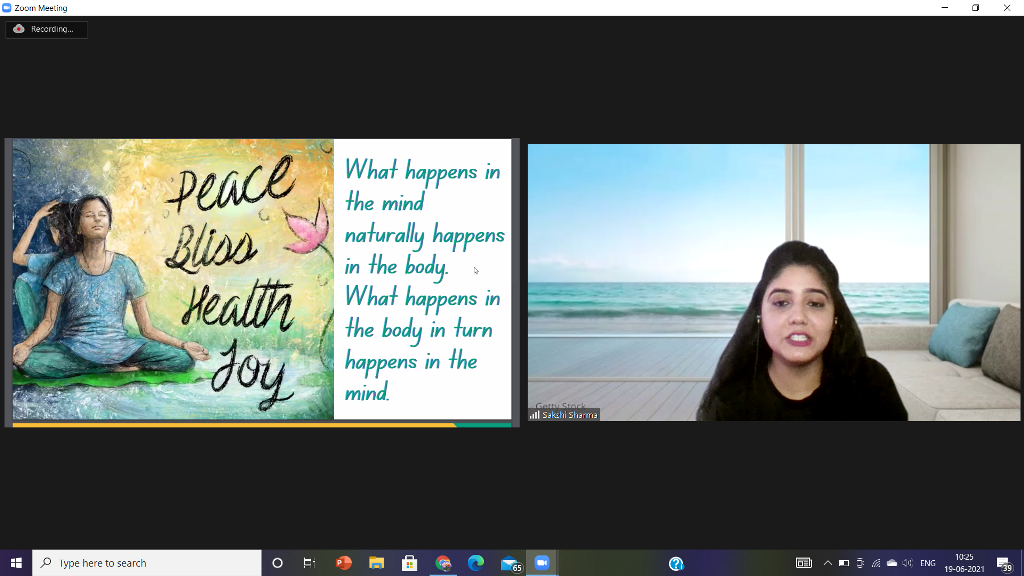Click the Type here to search box
The width and height of the screenshot is (1024, 576).
click(147, 563)
